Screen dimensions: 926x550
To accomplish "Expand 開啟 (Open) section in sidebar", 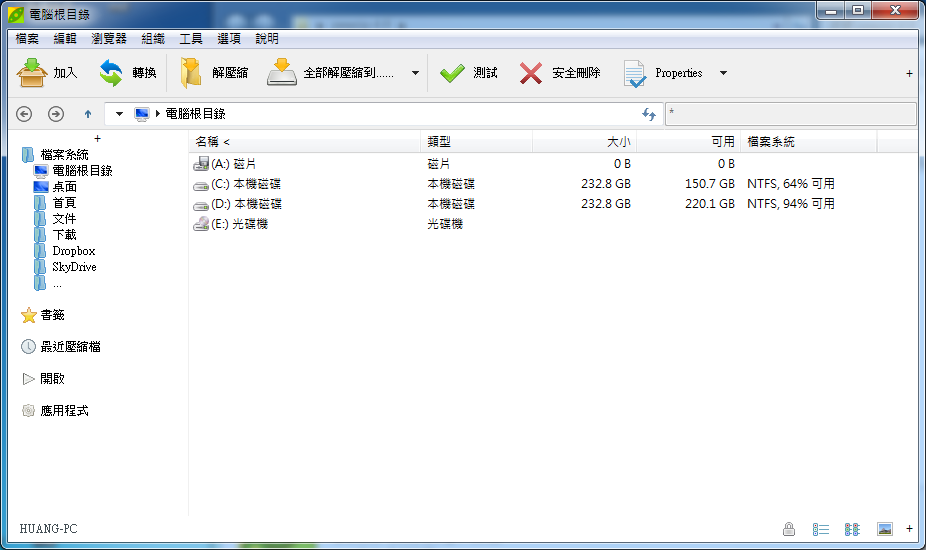I will 43,379.
